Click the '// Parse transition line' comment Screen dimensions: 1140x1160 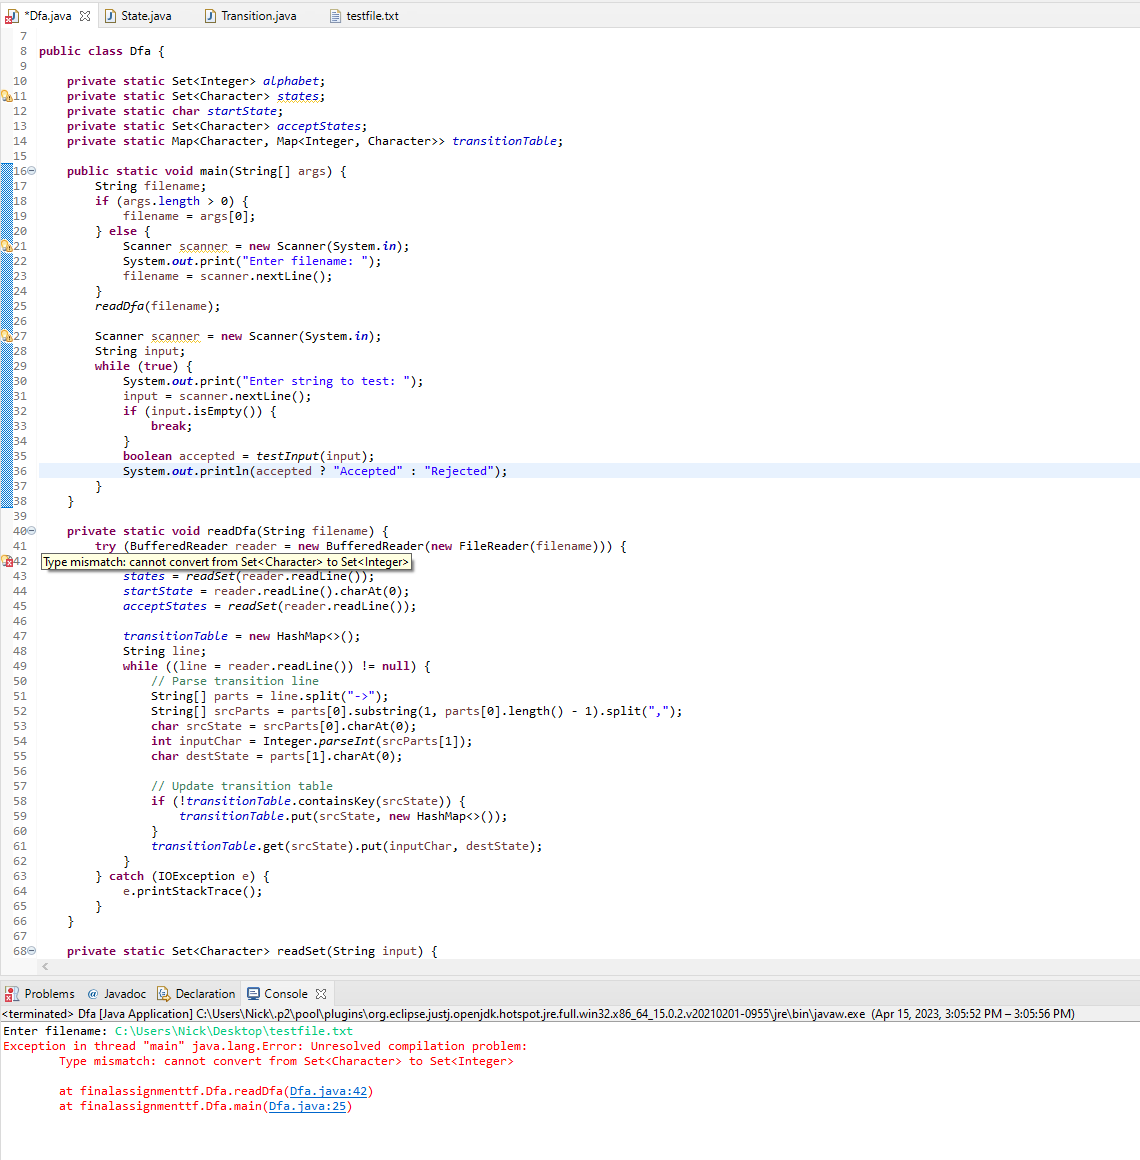(x=235, y=681)
